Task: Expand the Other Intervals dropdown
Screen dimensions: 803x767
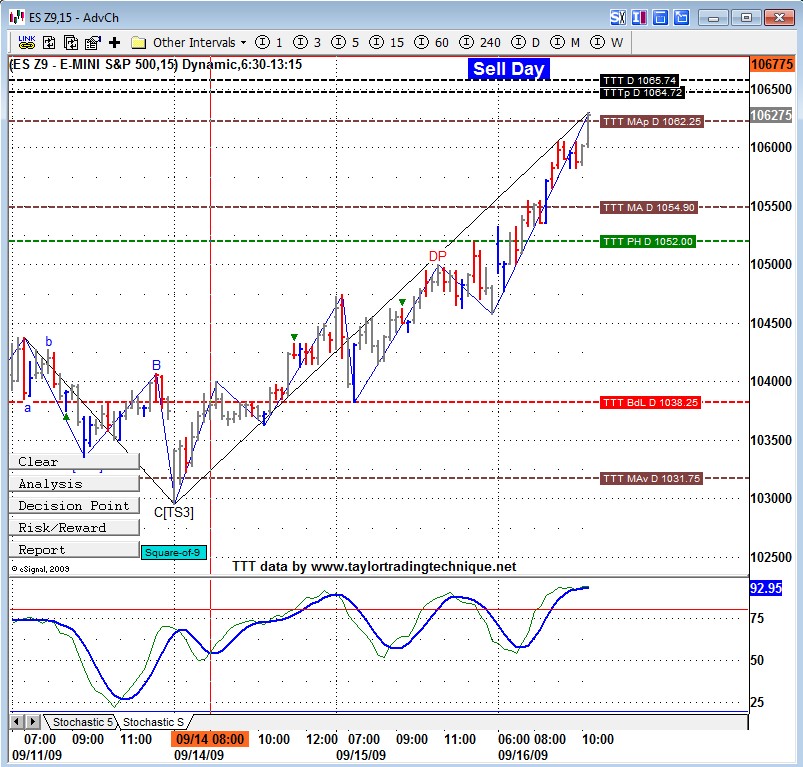Action: pyautogui.click(x=200, y=42)
